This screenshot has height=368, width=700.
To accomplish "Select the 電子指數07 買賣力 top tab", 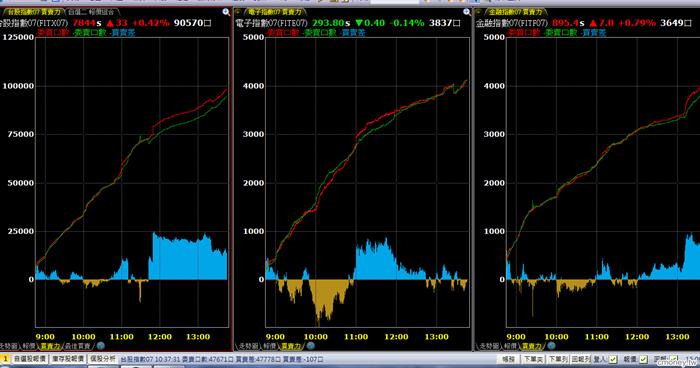I will pos(275,12).
